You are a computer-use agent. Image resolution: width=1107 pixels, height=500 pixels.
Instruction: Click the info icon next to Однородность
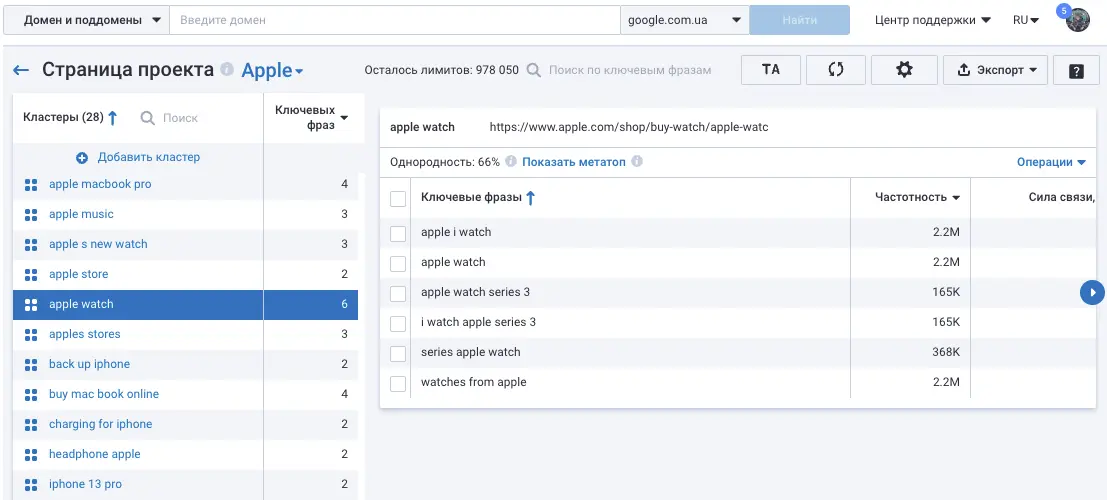pos(511,162)
